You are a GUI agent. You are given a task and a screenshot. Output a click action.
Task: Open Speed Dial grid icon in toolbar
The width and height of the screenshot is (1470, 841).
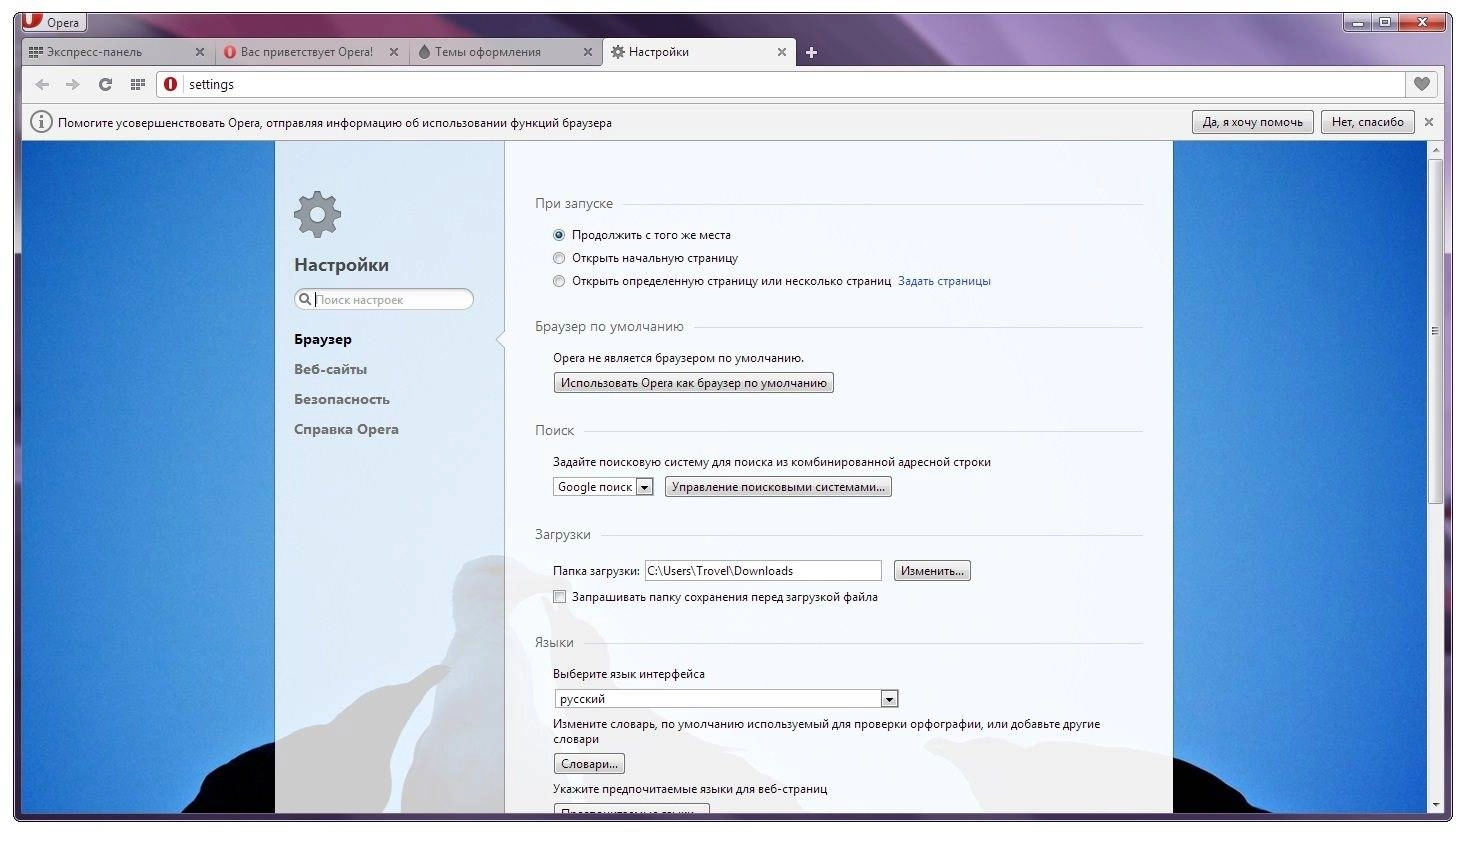click(x=138, y=85)
